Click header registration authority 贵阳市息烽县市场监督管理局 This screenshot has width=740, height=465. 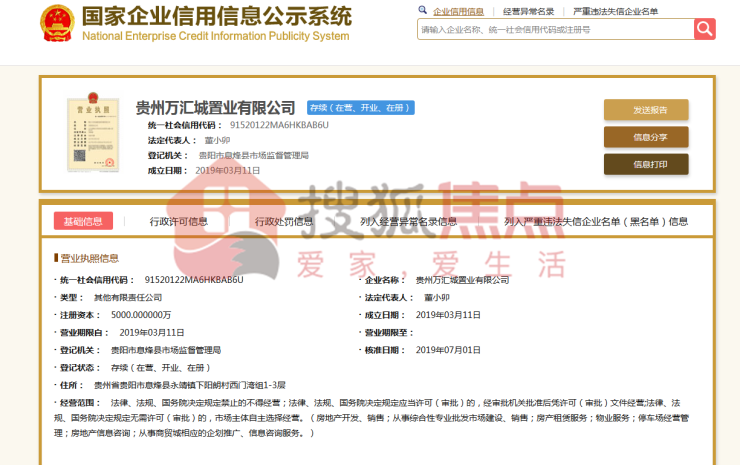tap(253, 155)
